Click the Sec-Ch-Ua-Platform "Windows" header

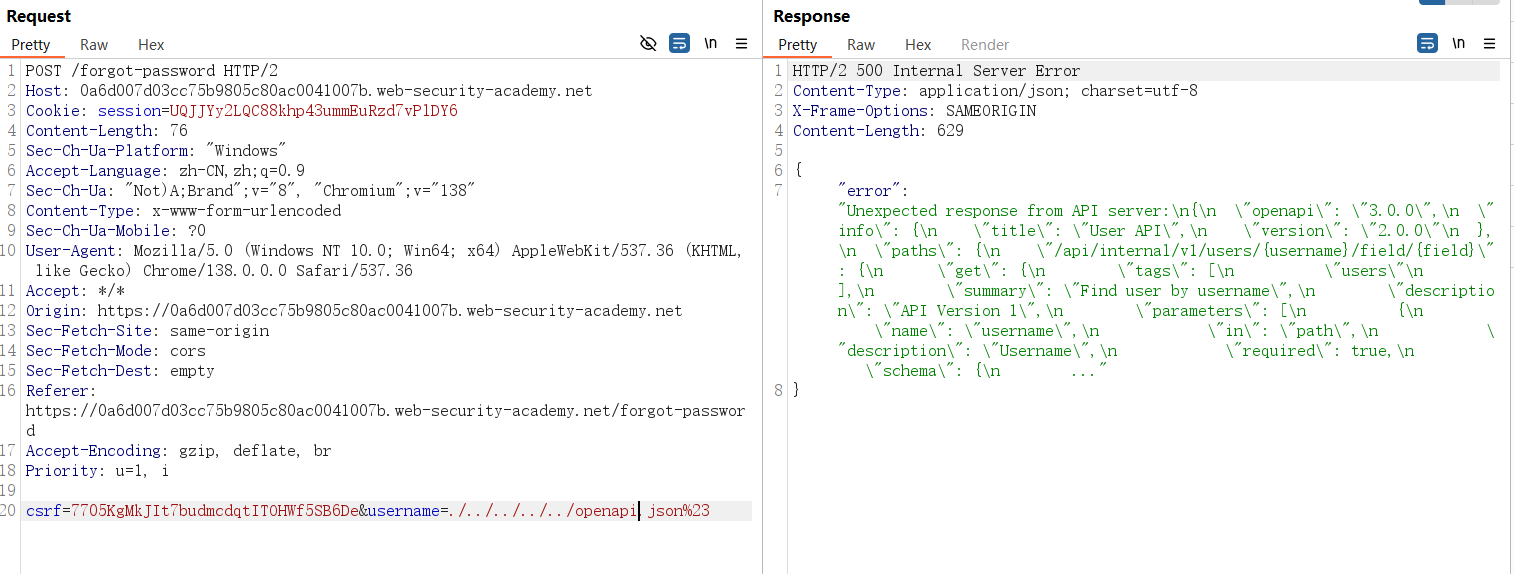click(156, 151)
